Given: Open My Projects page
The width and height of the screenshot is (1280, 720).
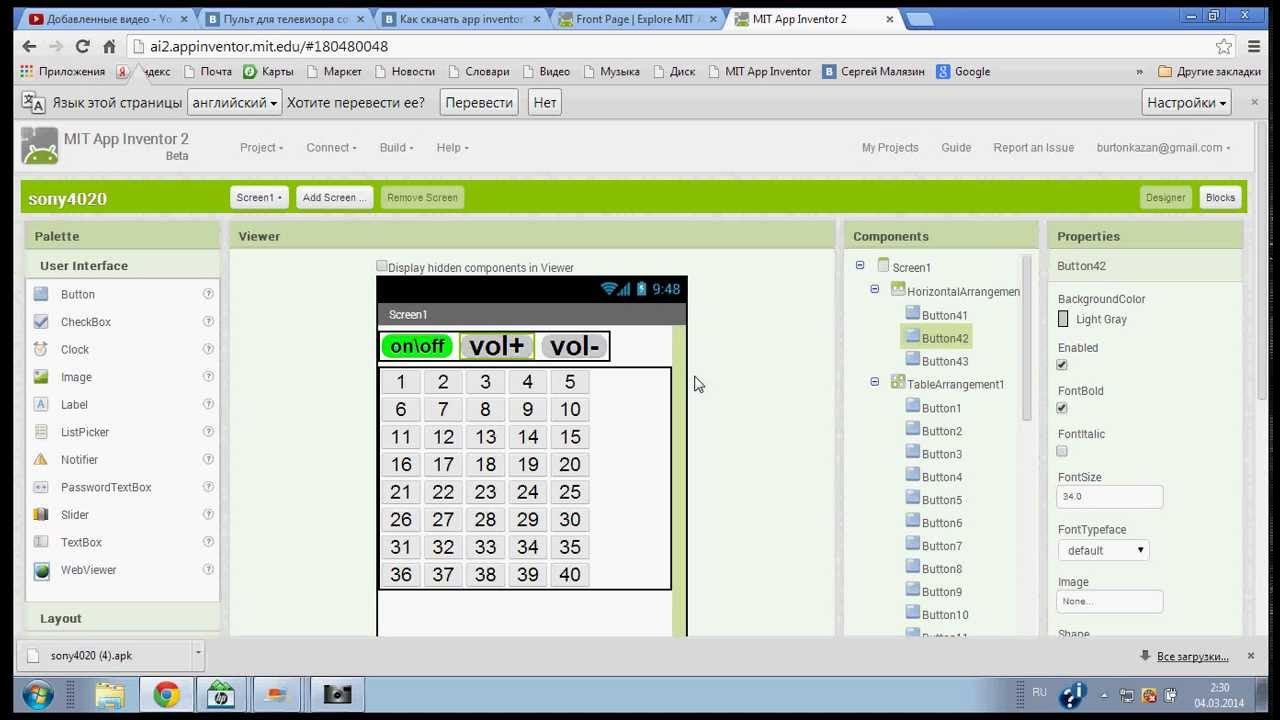Looking at the screenshot, I should click(x=890, y=147).
